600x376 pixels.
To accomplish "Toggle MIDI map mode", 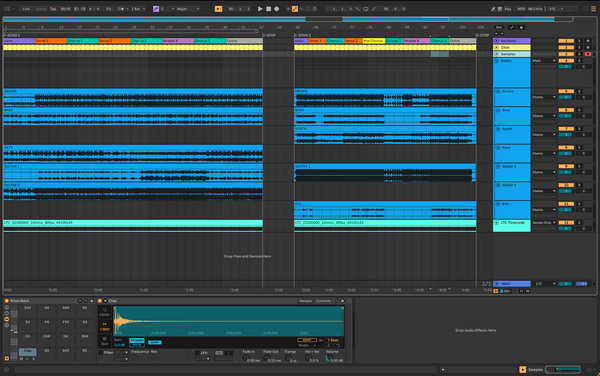I will click(x=521, y=9).
